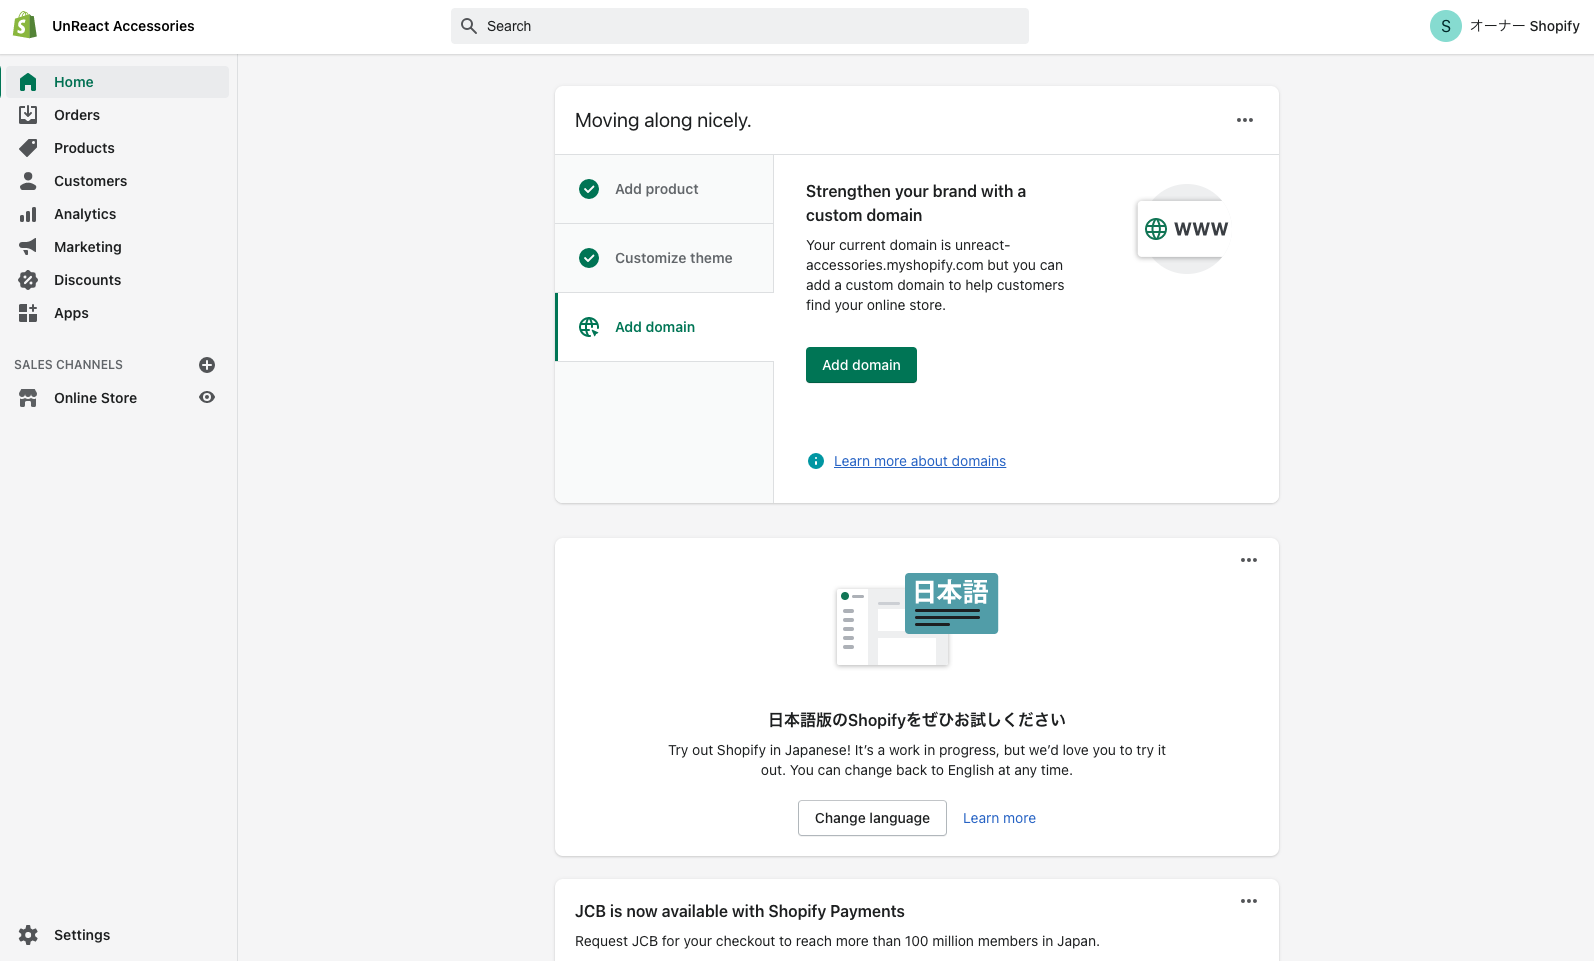The image size is (1594, 961).
Task: Select the Add domain setup step
Action: click(664, 327)
